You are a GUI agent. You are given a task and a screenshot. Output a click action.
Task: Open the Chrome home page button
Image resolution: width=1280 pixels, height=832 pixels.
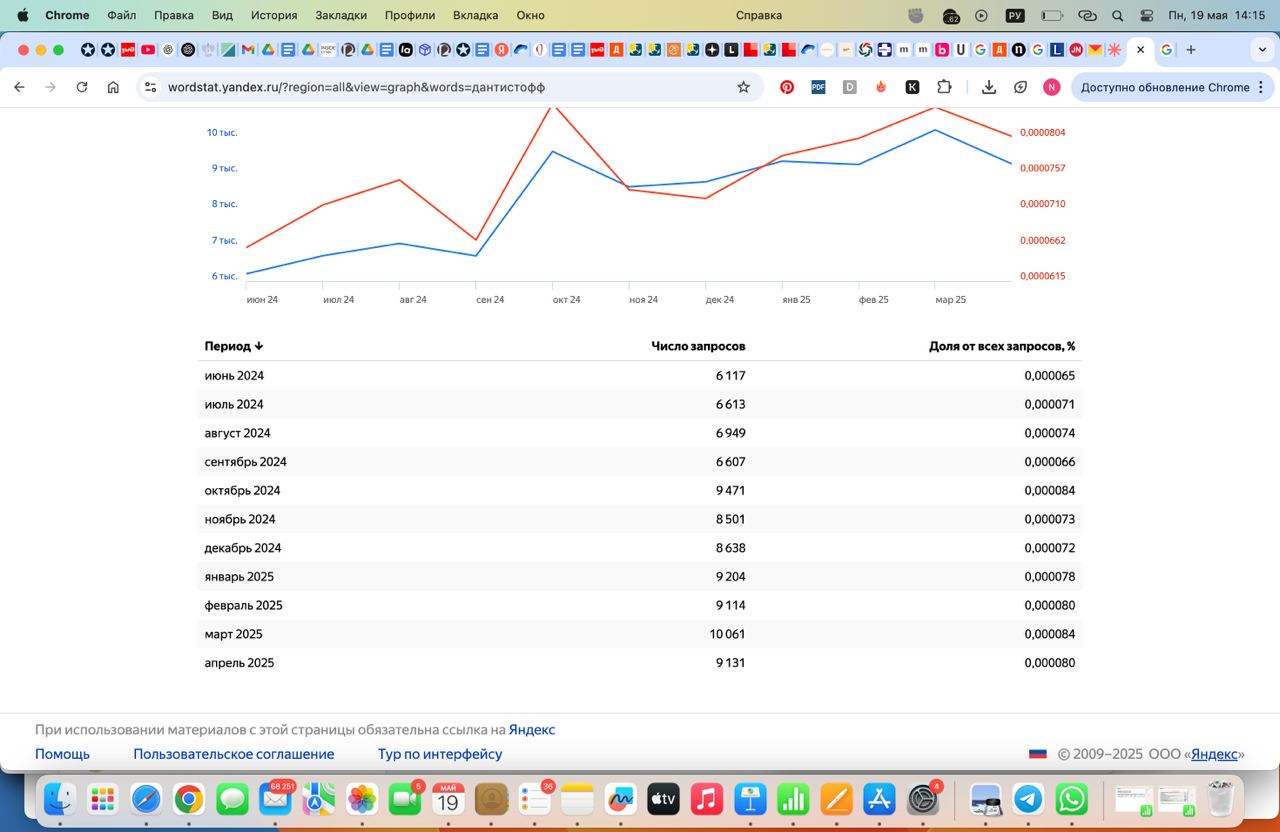pos(113,87)
